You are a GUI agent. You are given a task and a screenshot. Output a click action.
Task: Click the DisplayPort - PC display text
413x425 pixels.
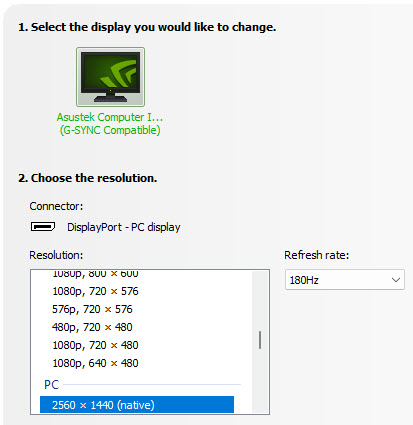coord(124,227)
